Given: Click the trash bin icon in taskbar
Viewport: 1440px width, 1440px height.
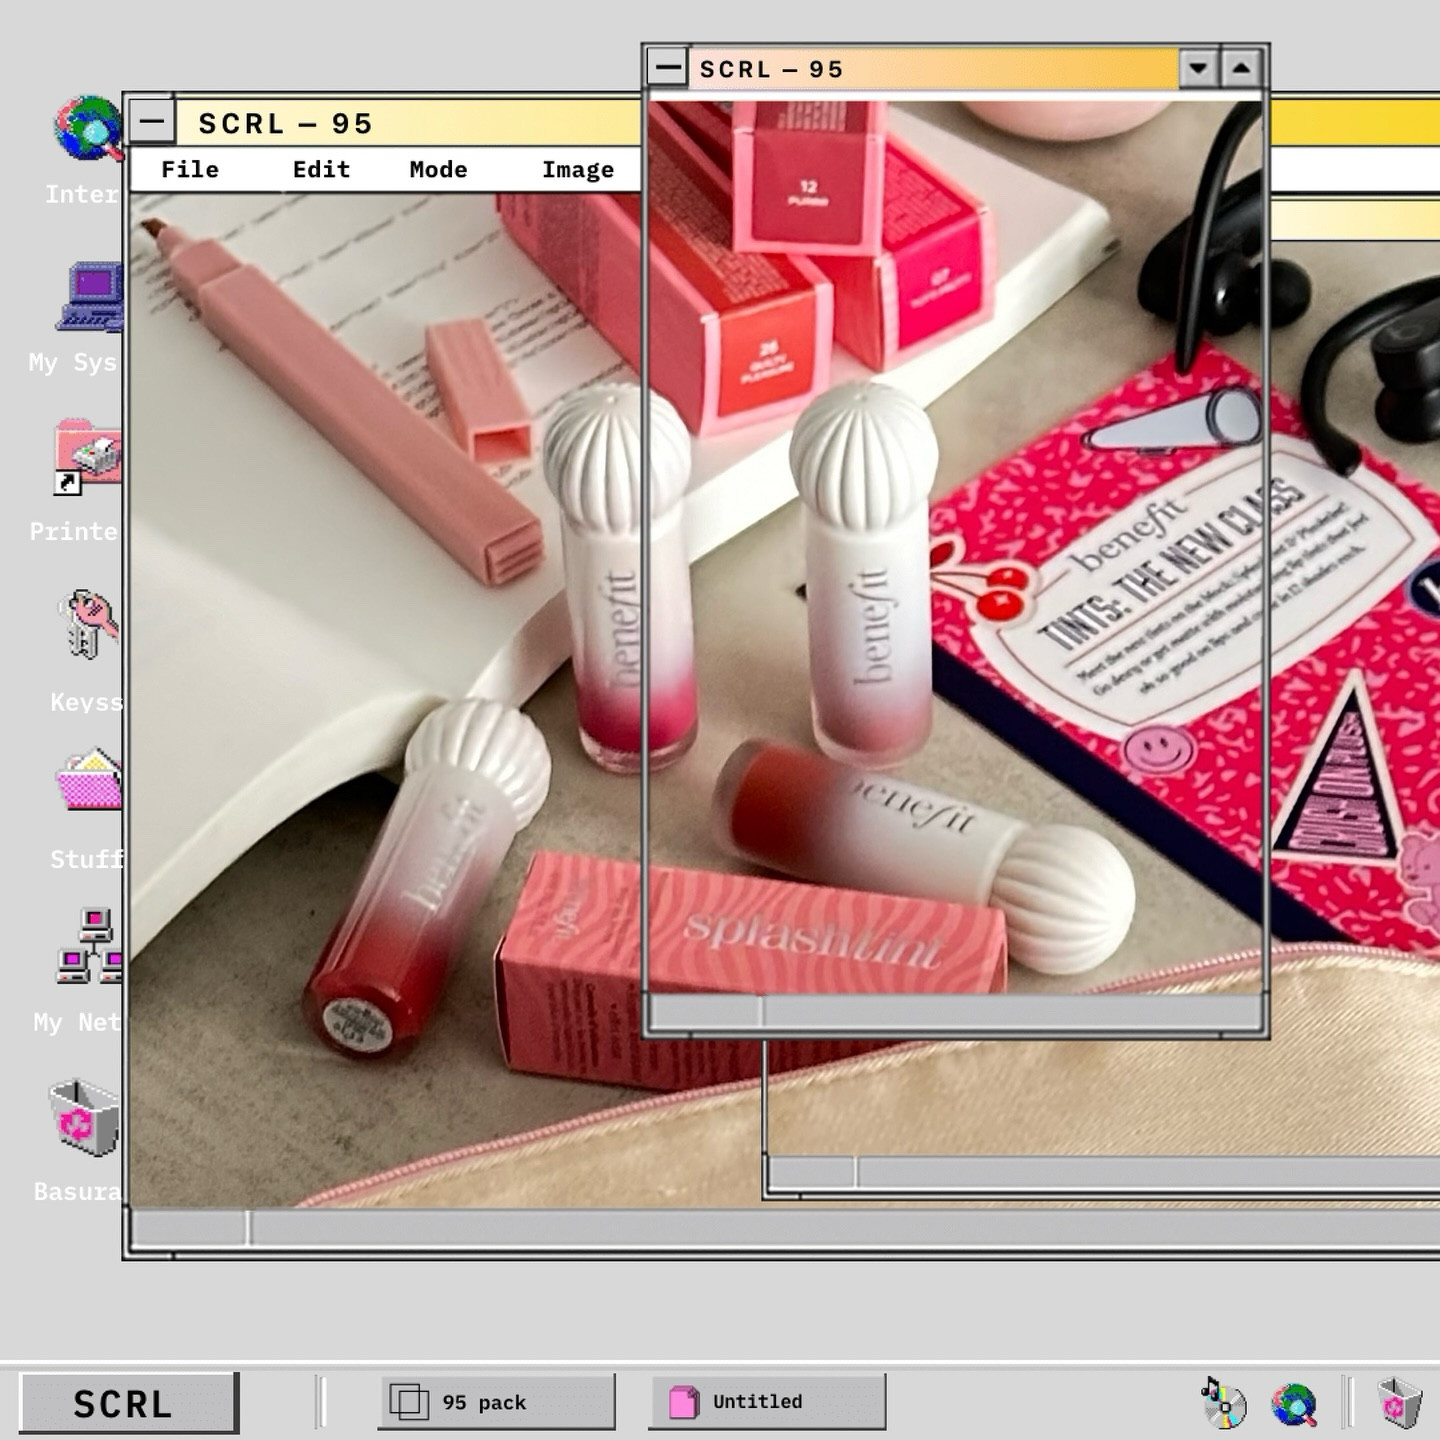Looking at the screenshot, I should click(1399, 1402).
